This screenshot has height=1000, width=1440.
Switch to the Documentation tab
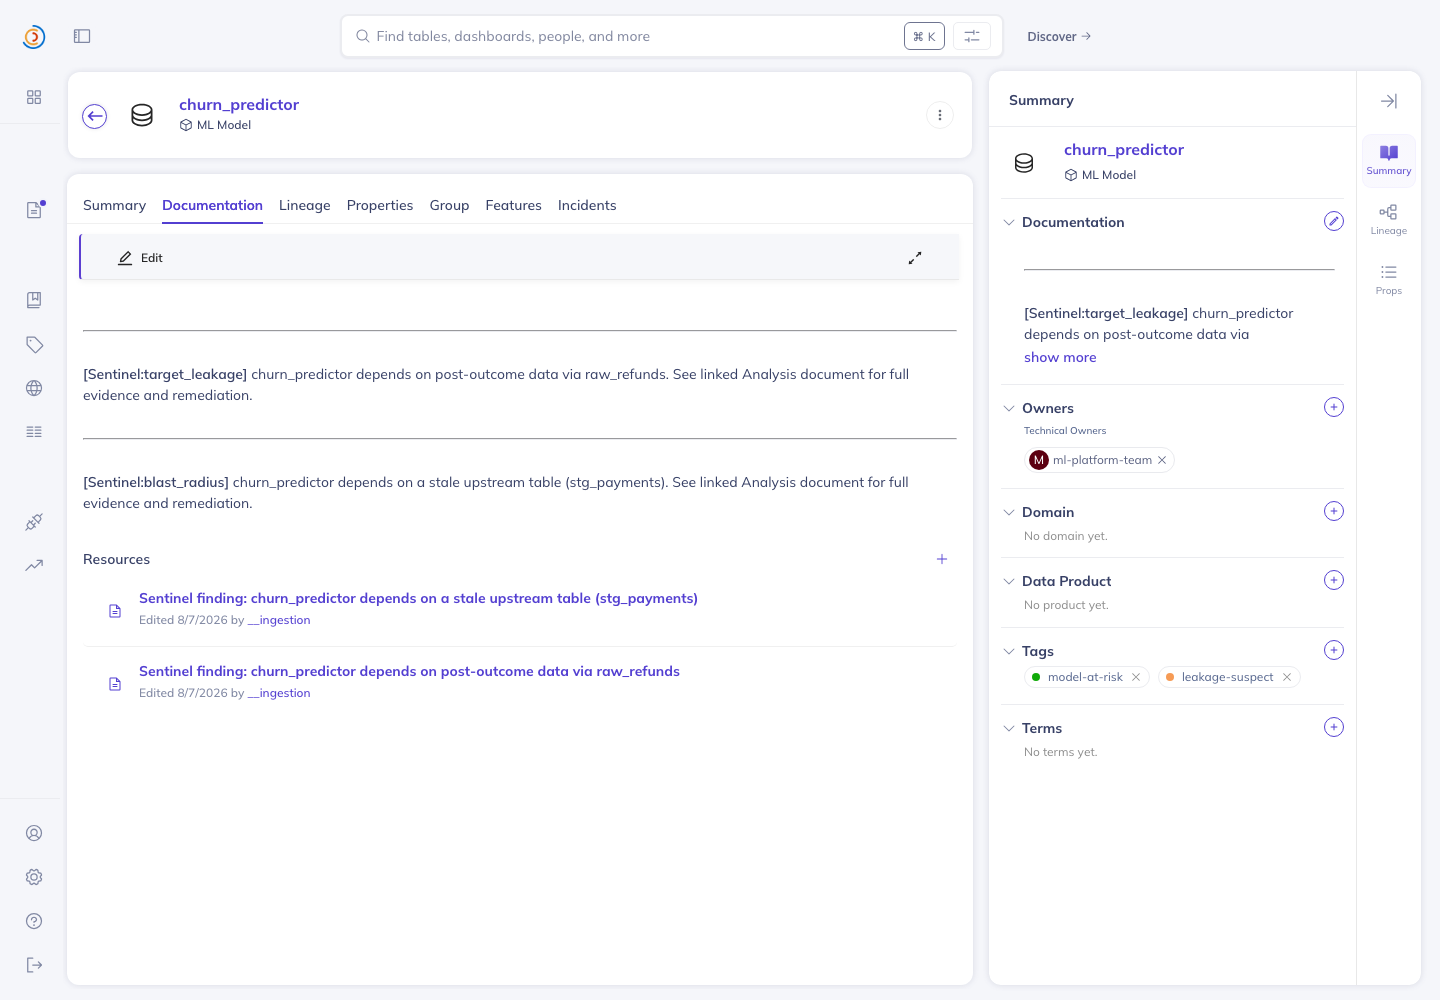pos(212,205)
